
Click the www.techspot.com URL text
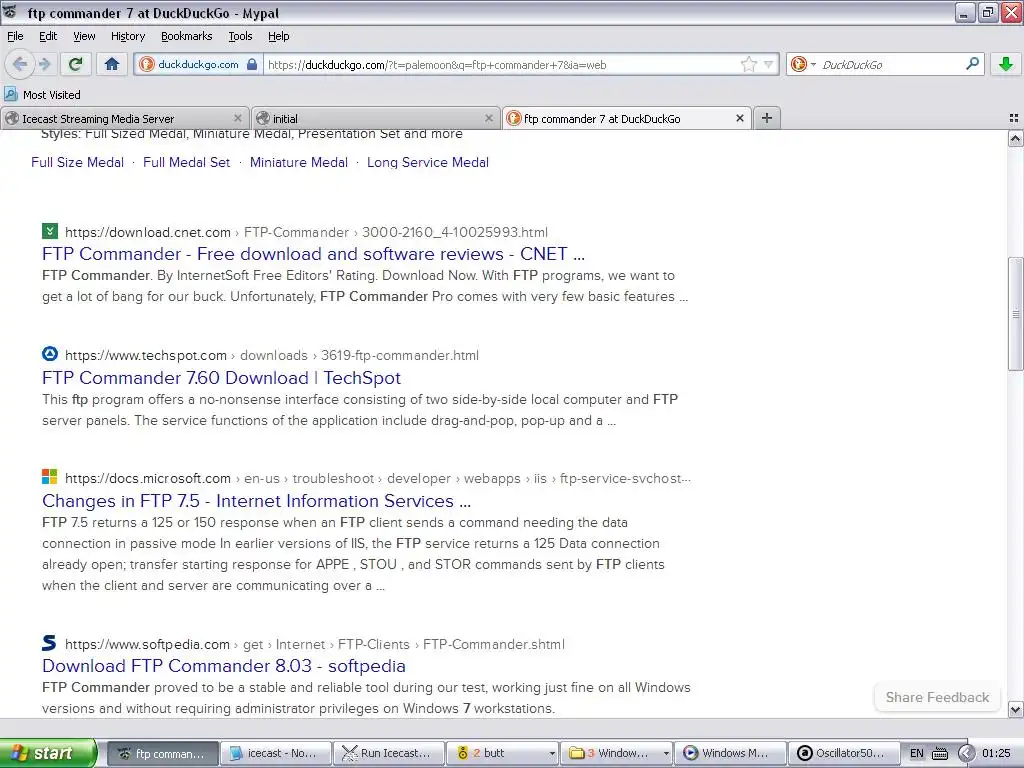point(146,355)
